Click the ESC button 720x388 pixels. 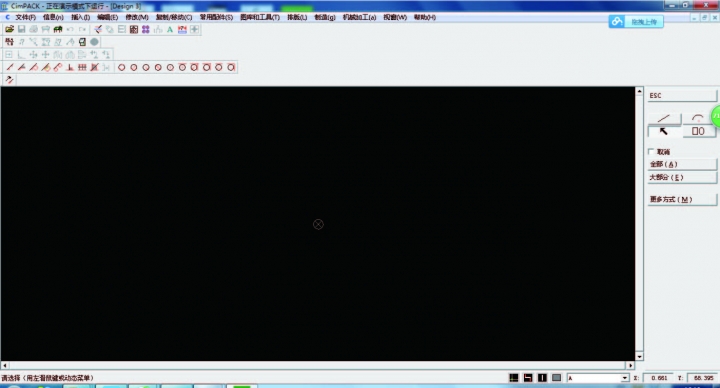pyautogui.click(x=682, y=96)
